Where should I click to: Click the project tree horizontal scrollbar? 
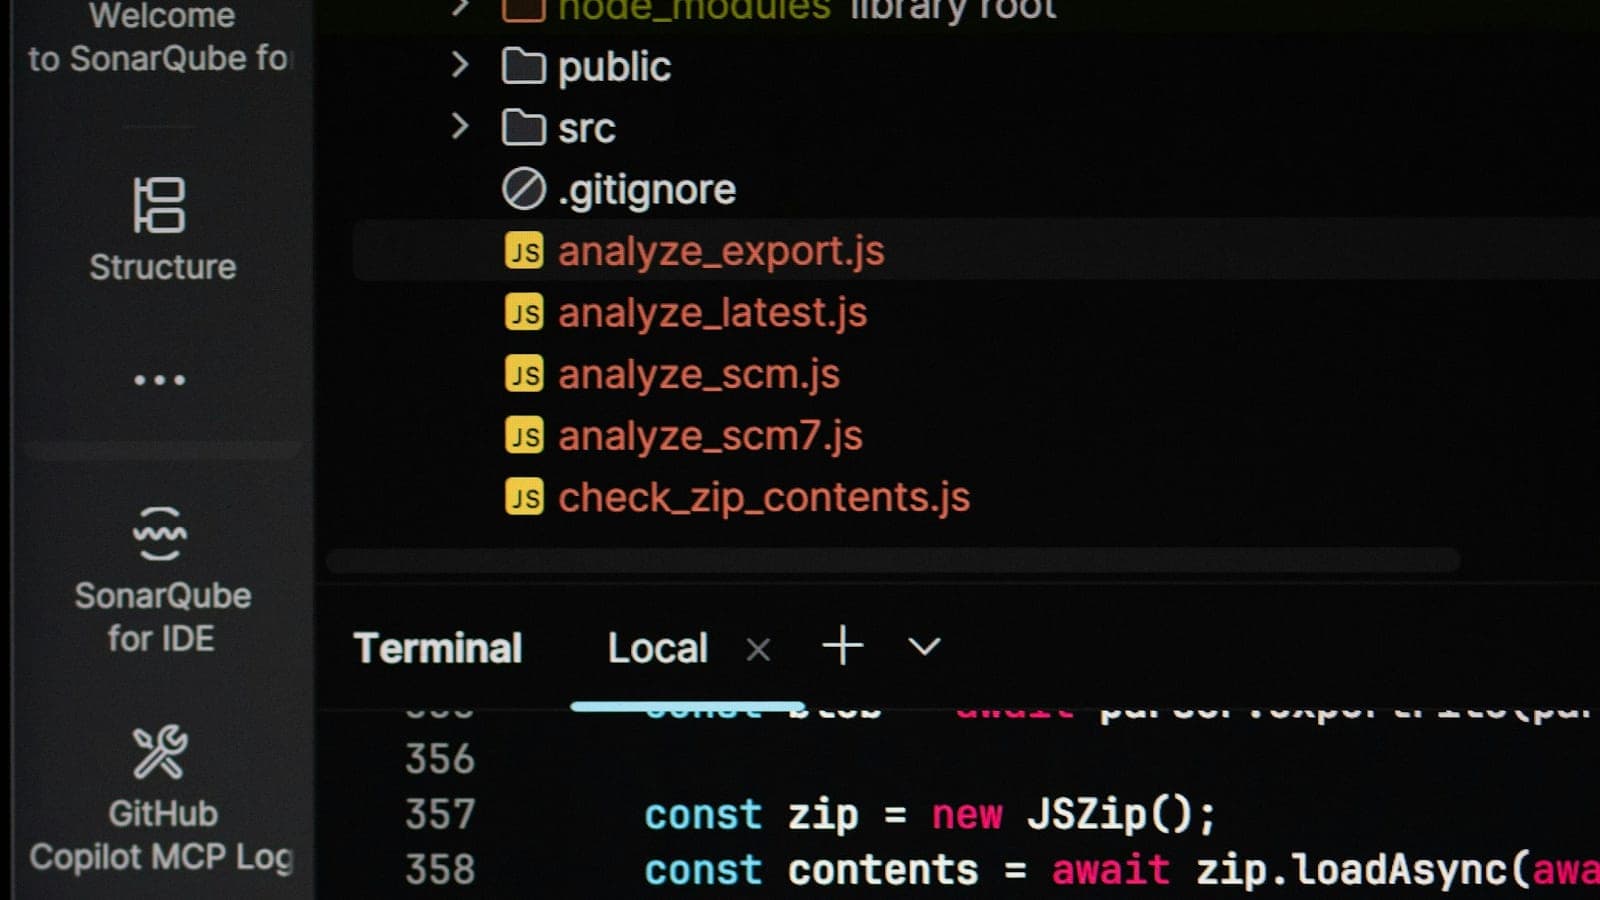point(893,560)
